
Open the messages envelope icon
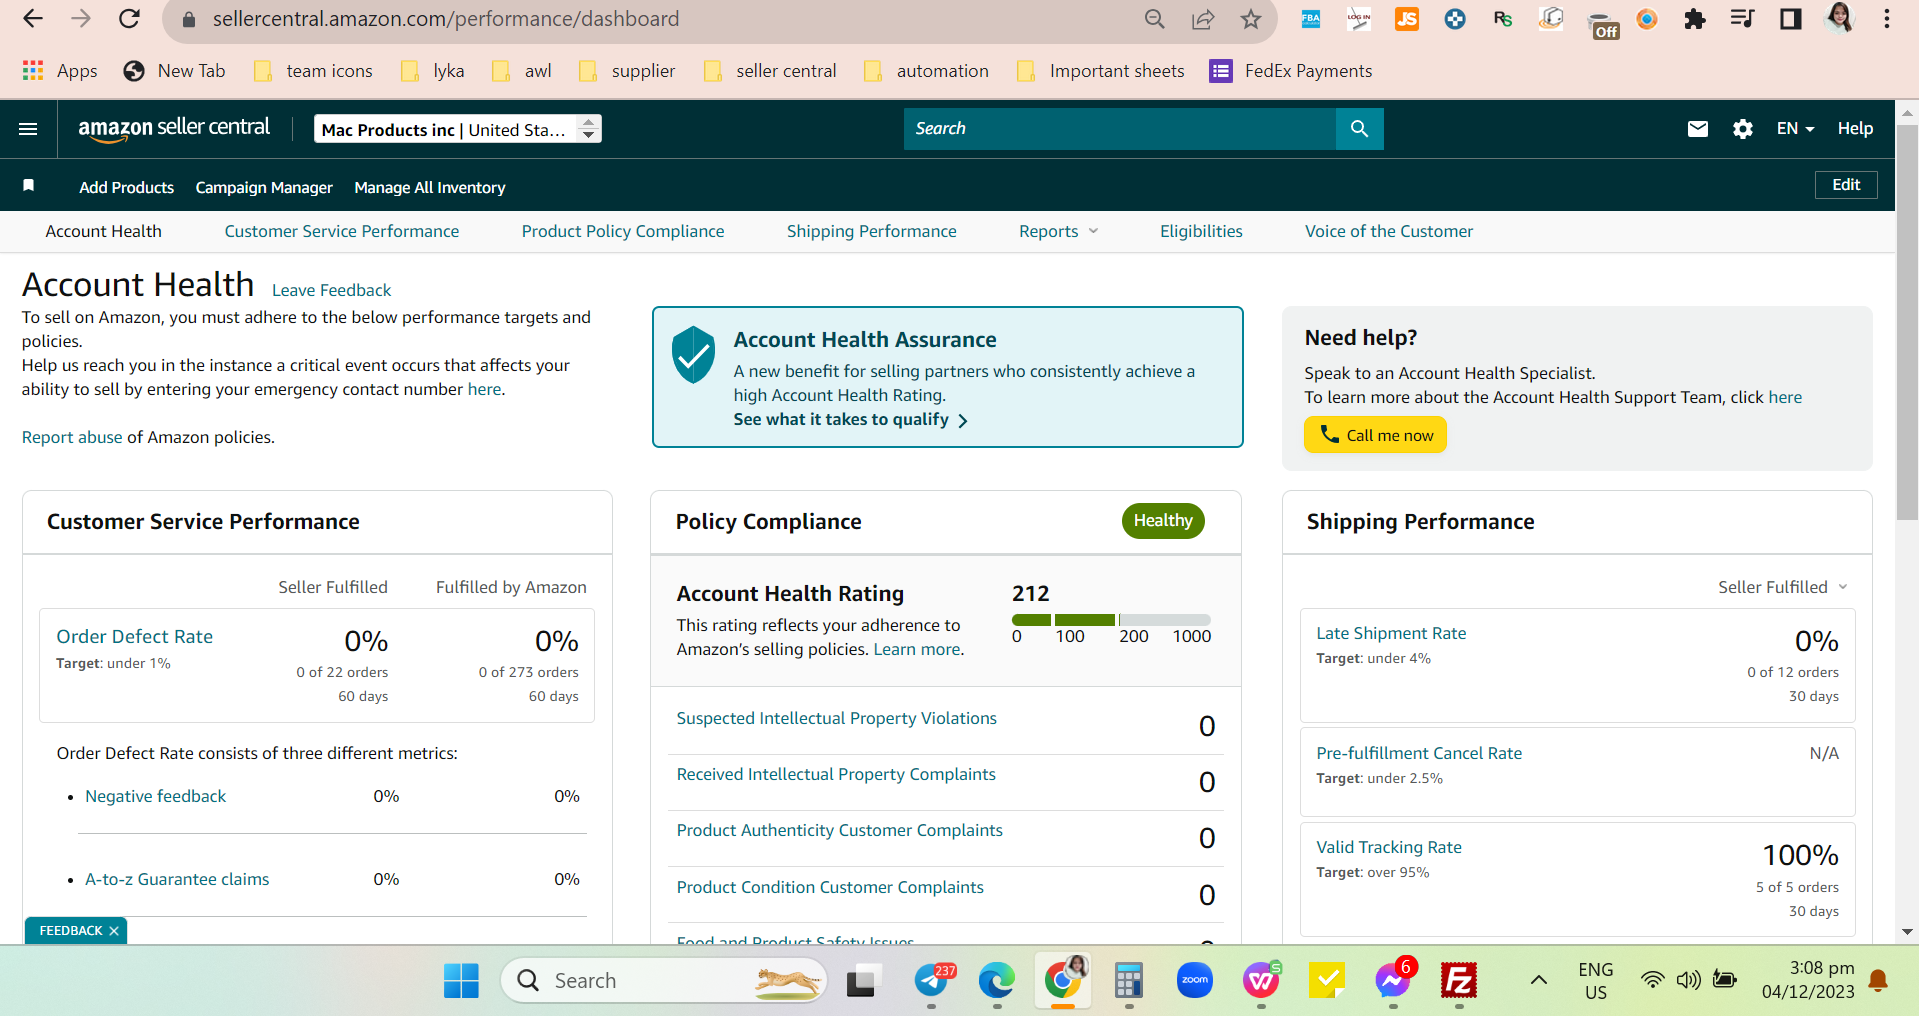click(1697, 129)
